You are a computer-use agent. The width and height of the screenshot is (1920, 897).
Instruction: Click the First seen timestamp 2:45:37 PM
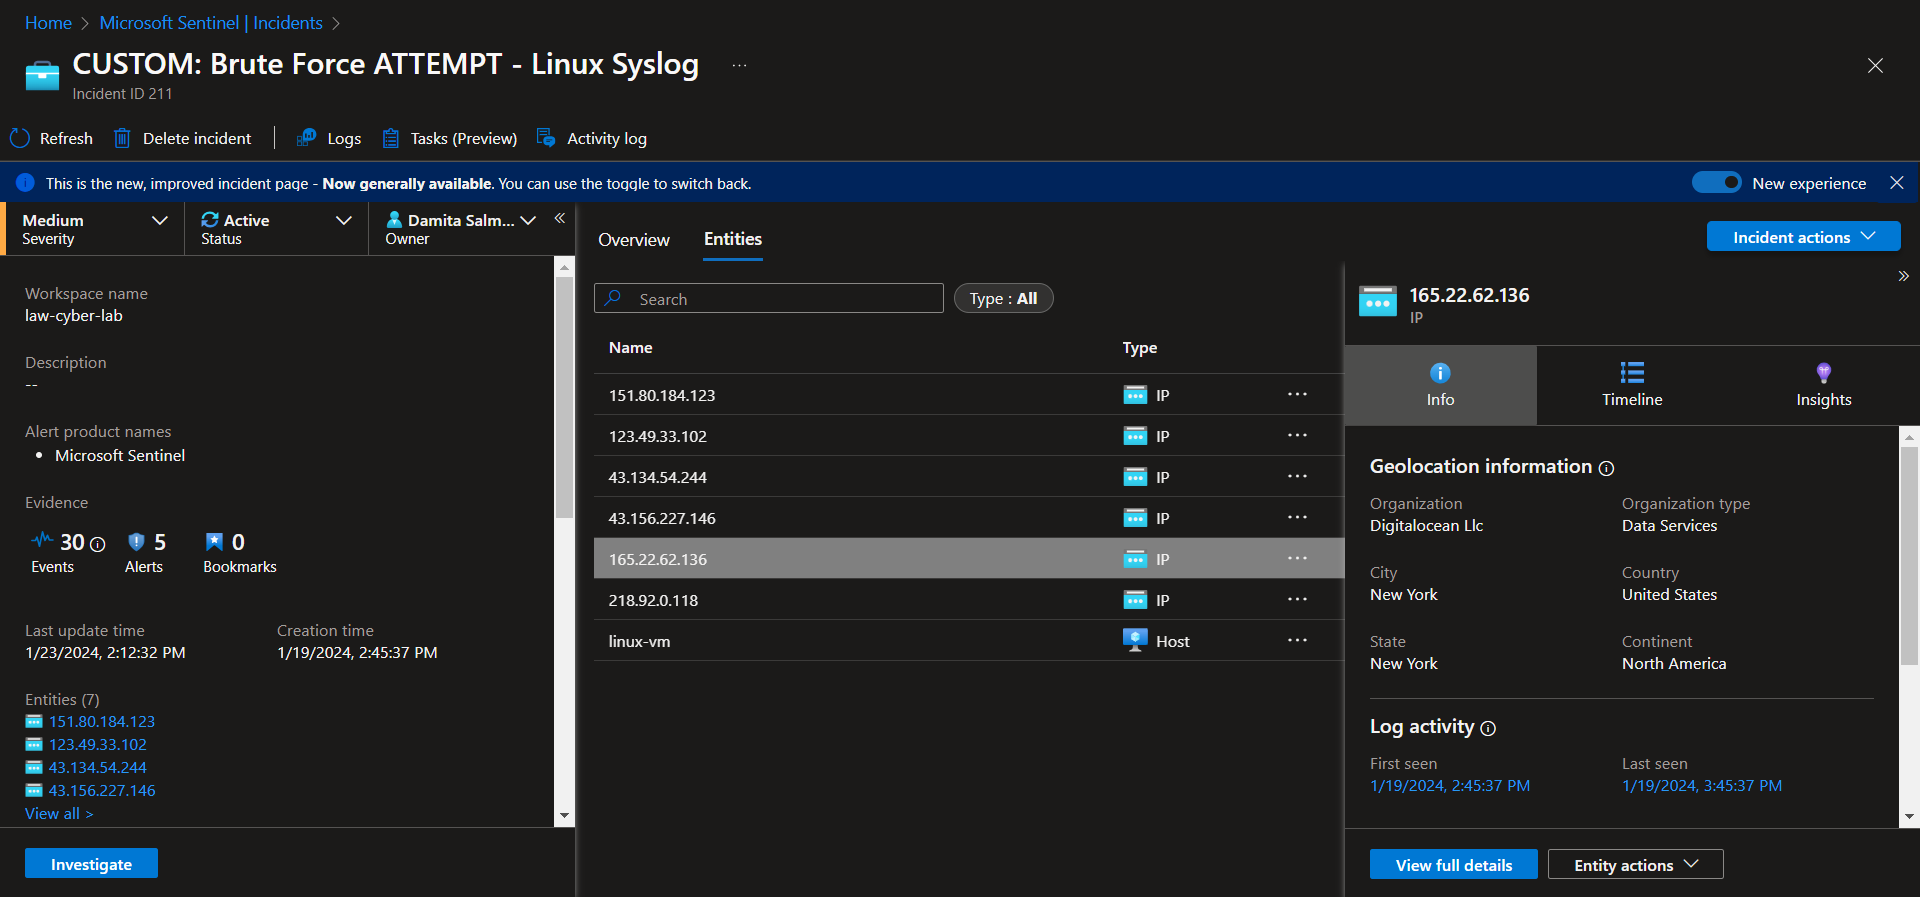1450,786
